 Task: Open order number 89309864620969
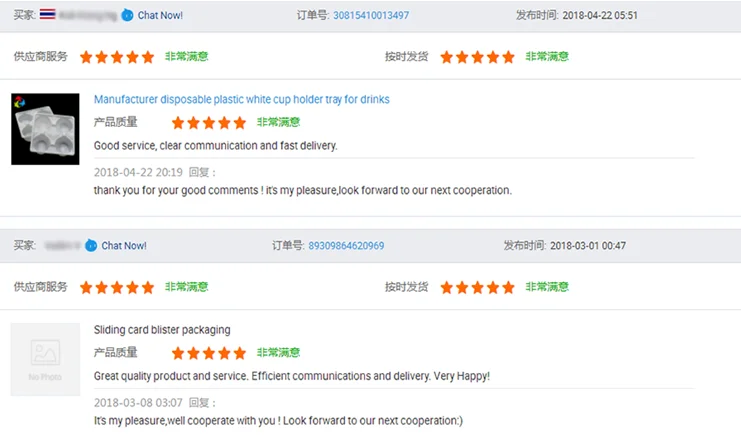(346, 245)
